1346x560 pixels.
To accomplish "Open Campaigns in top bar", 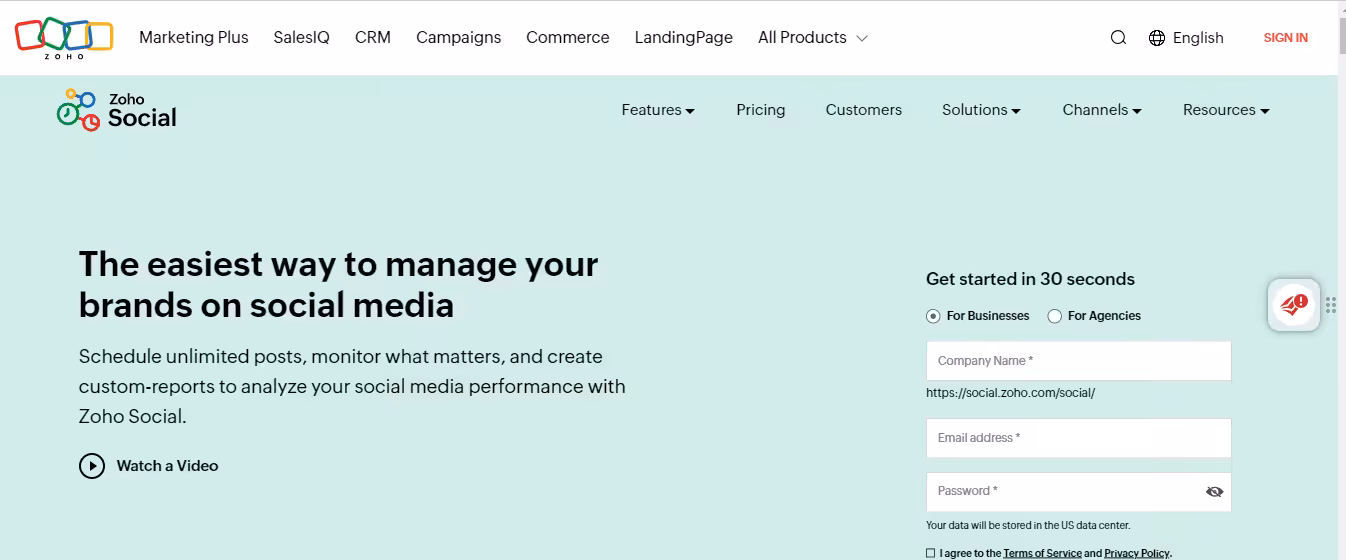I will pos(459,38).
